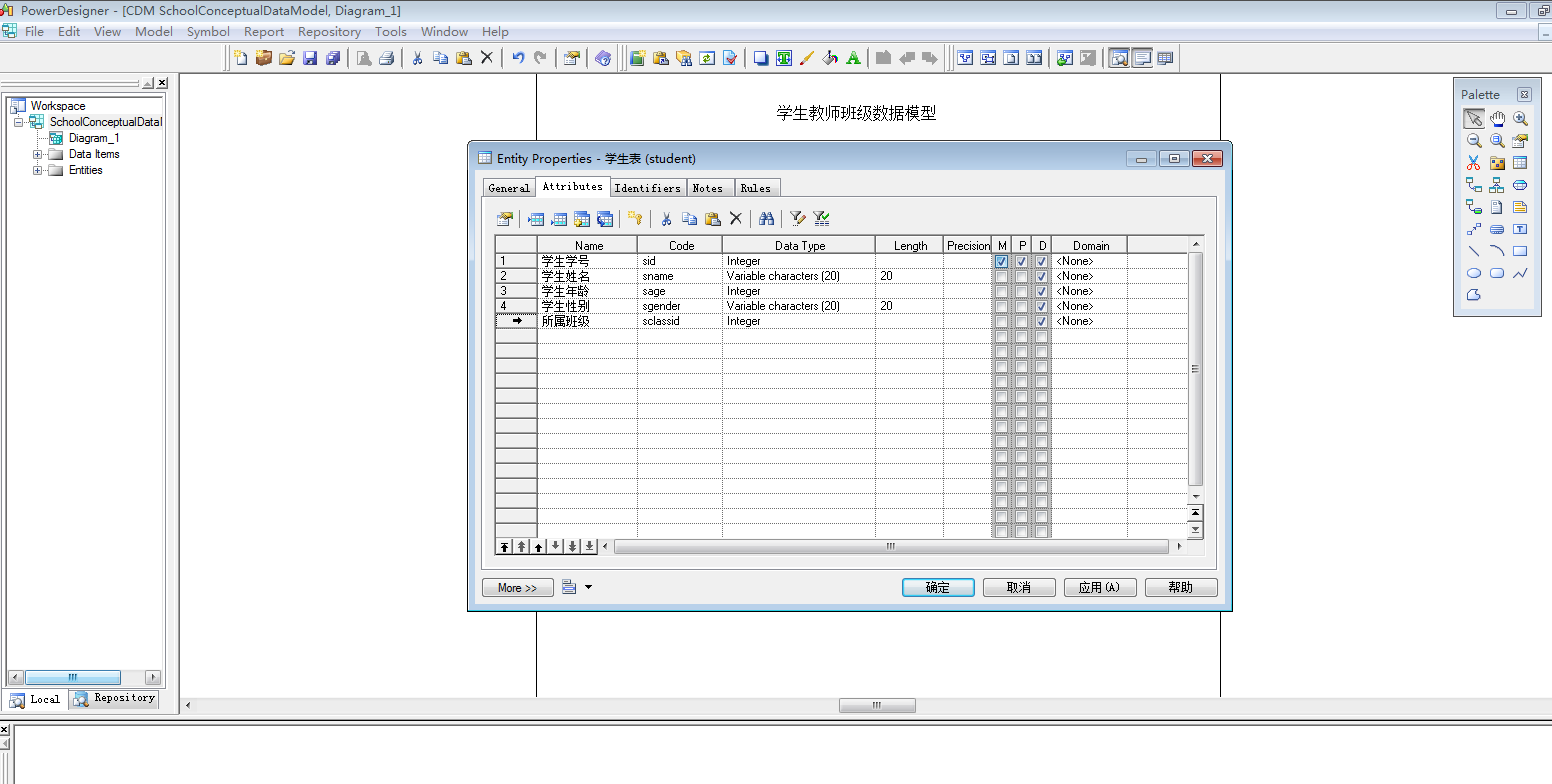Viewport: 1552px width, 784px height.
Task: Switch to the General tab
Action: coord(509,187)
